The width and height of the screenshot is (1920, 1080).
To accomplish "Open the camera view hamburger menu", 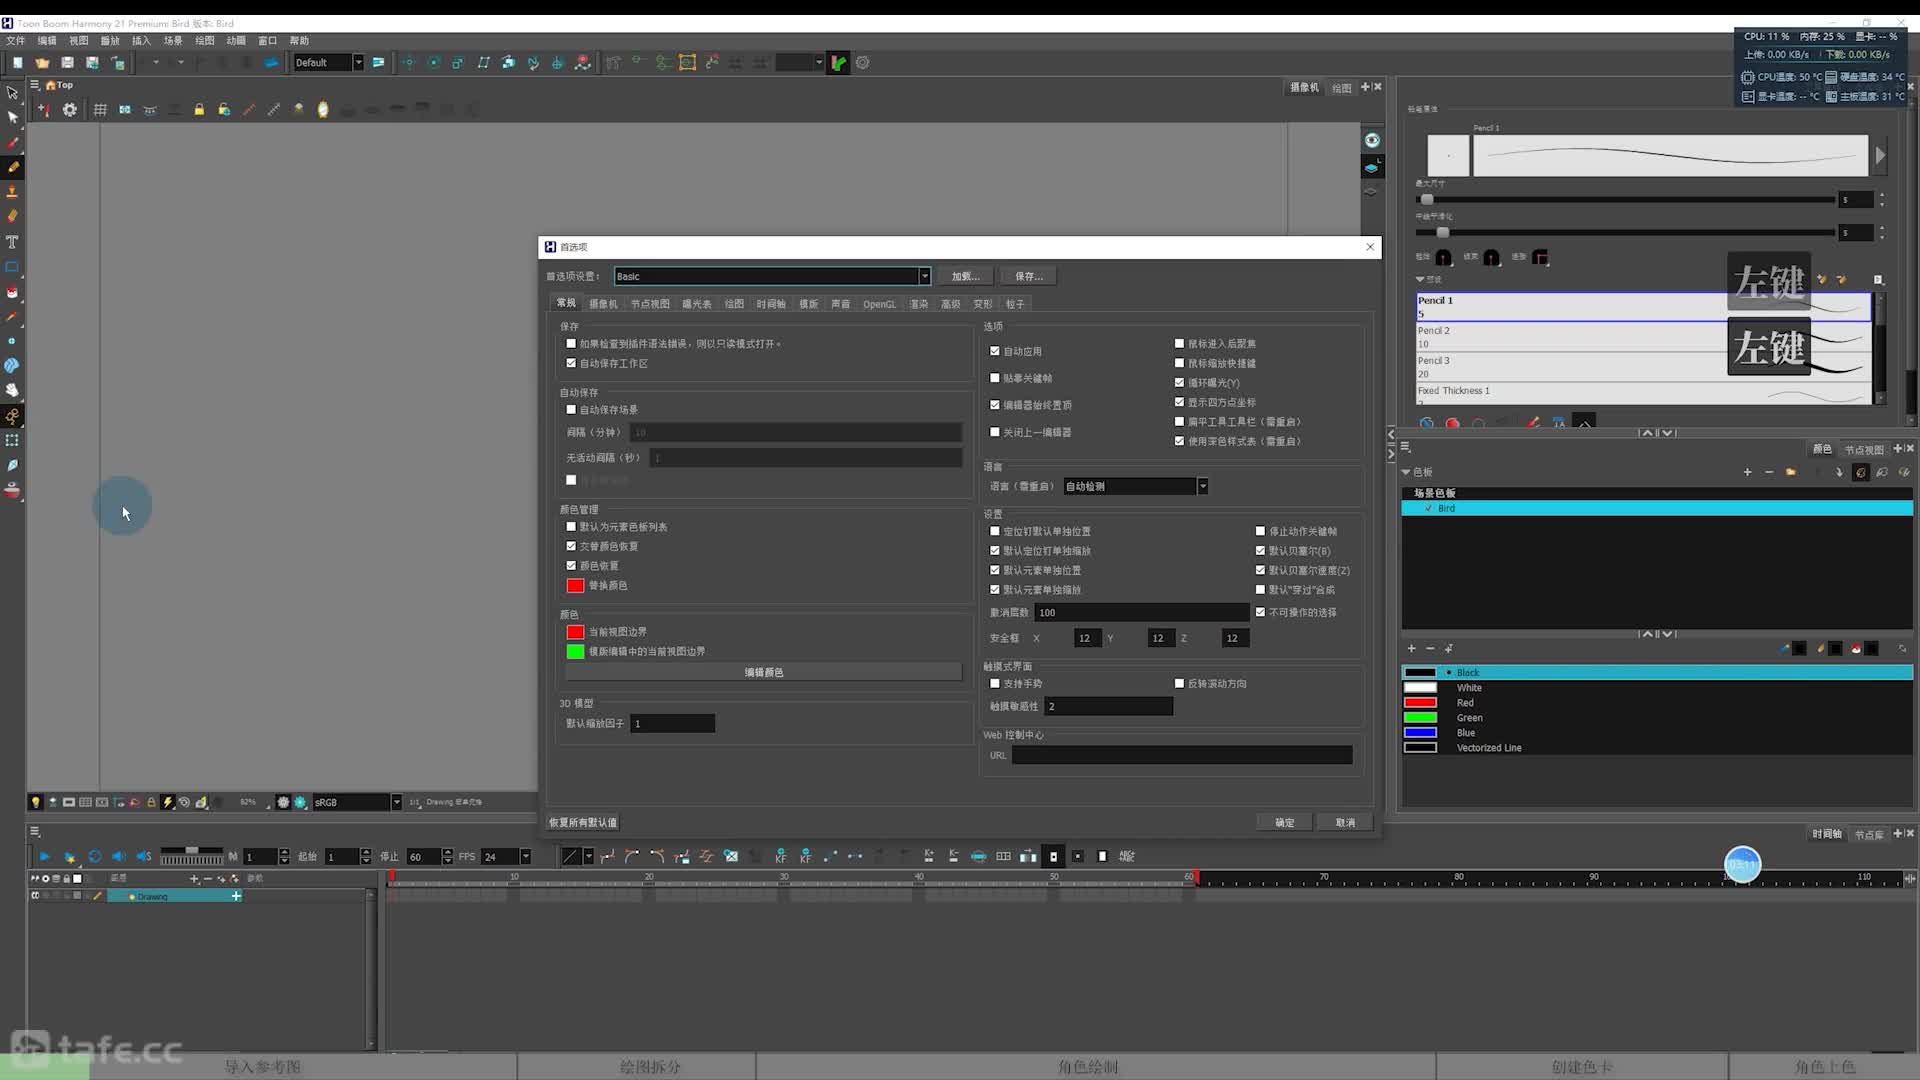I will pyautogui.click(x=35, y=85).
